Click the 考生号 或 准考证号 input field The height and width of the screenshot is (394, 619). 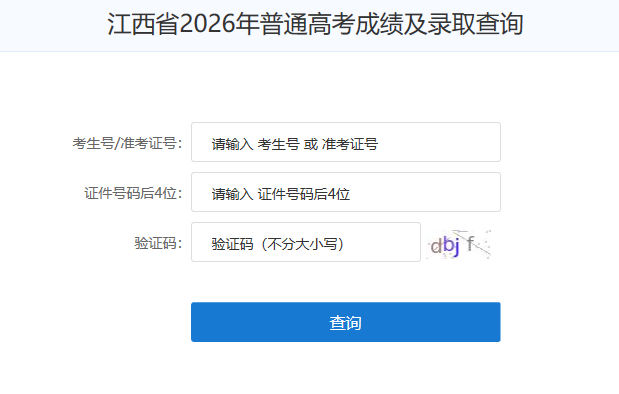(x=346, y=142)
